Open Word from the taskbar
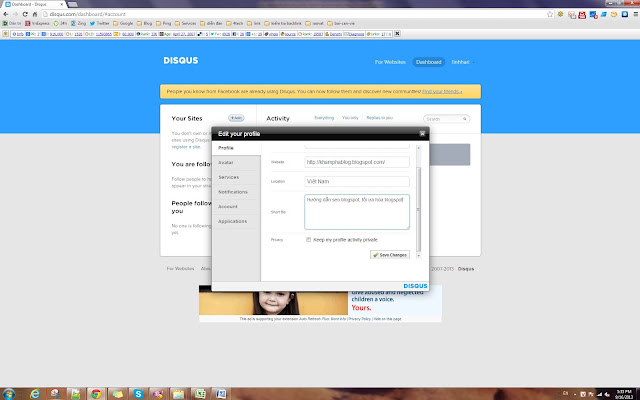 point(220,394)
